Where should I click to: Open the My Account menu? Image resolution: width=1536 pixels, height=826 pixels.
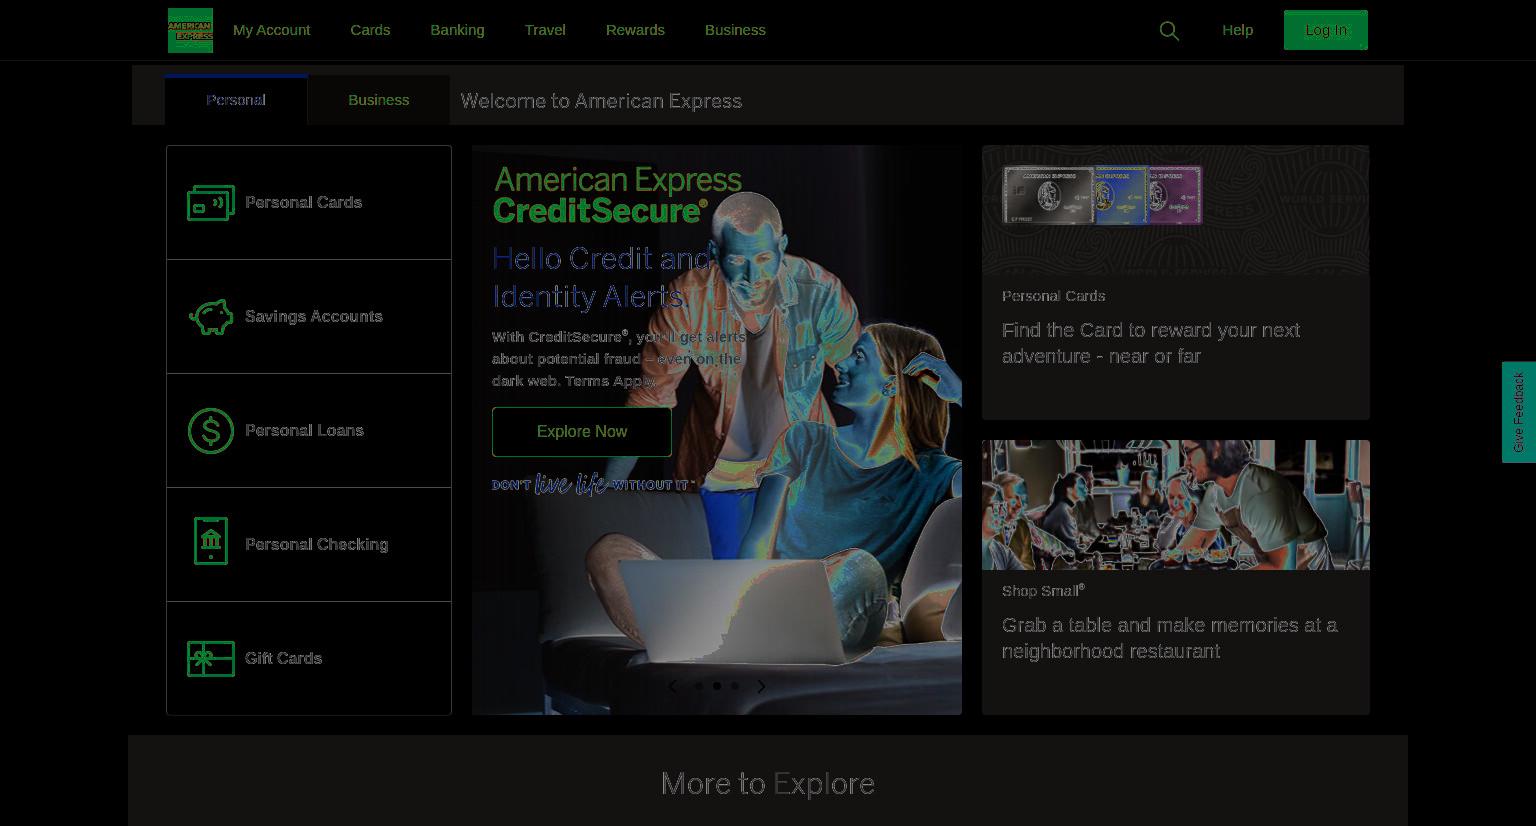click(271, 30)
